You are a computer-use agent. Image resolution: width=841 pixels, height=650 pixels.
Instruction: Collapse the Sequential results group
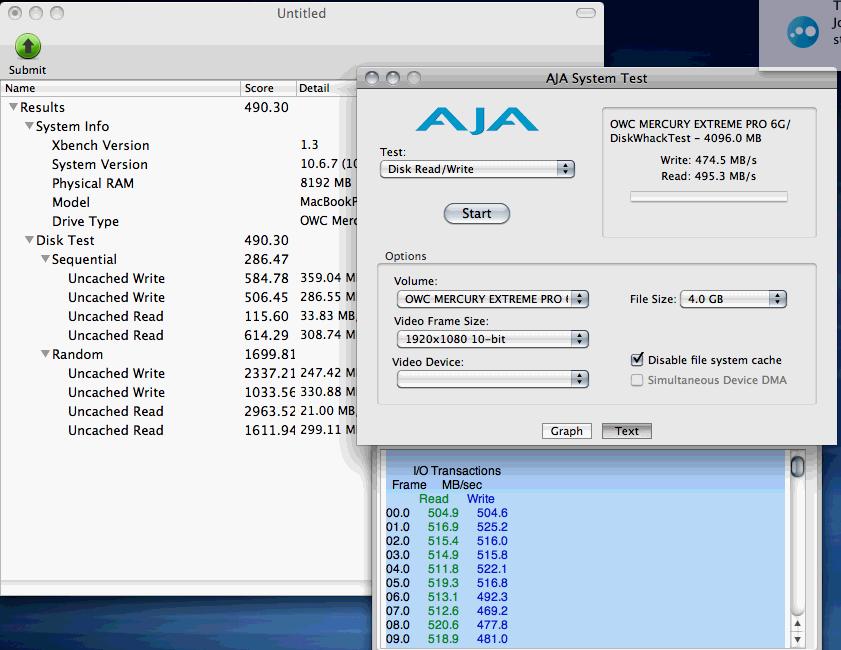click(45, 259)
